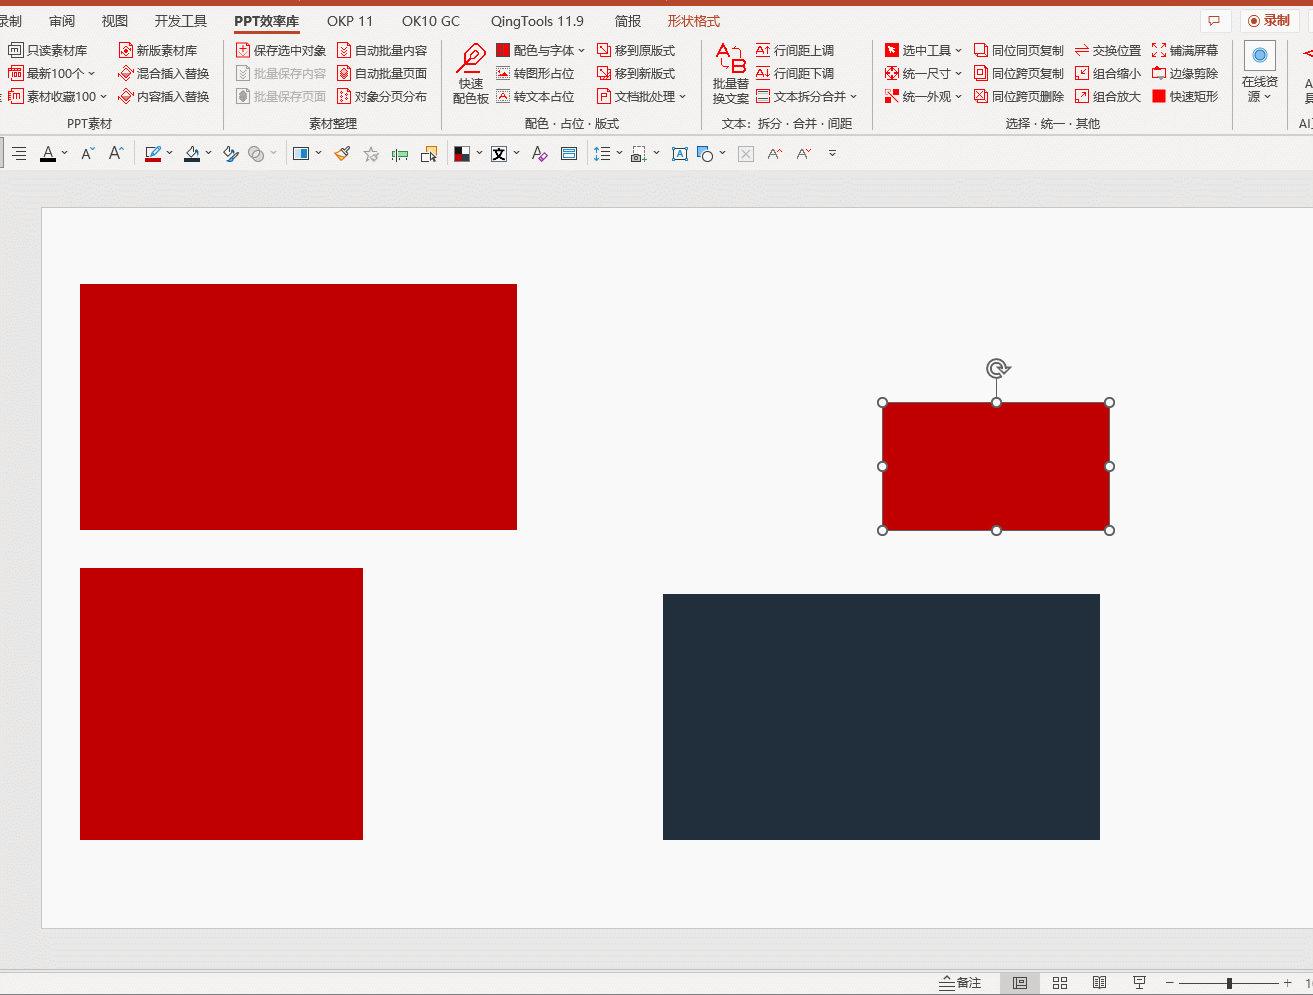Open 在线资源 dropdown

pos(1260,73)
